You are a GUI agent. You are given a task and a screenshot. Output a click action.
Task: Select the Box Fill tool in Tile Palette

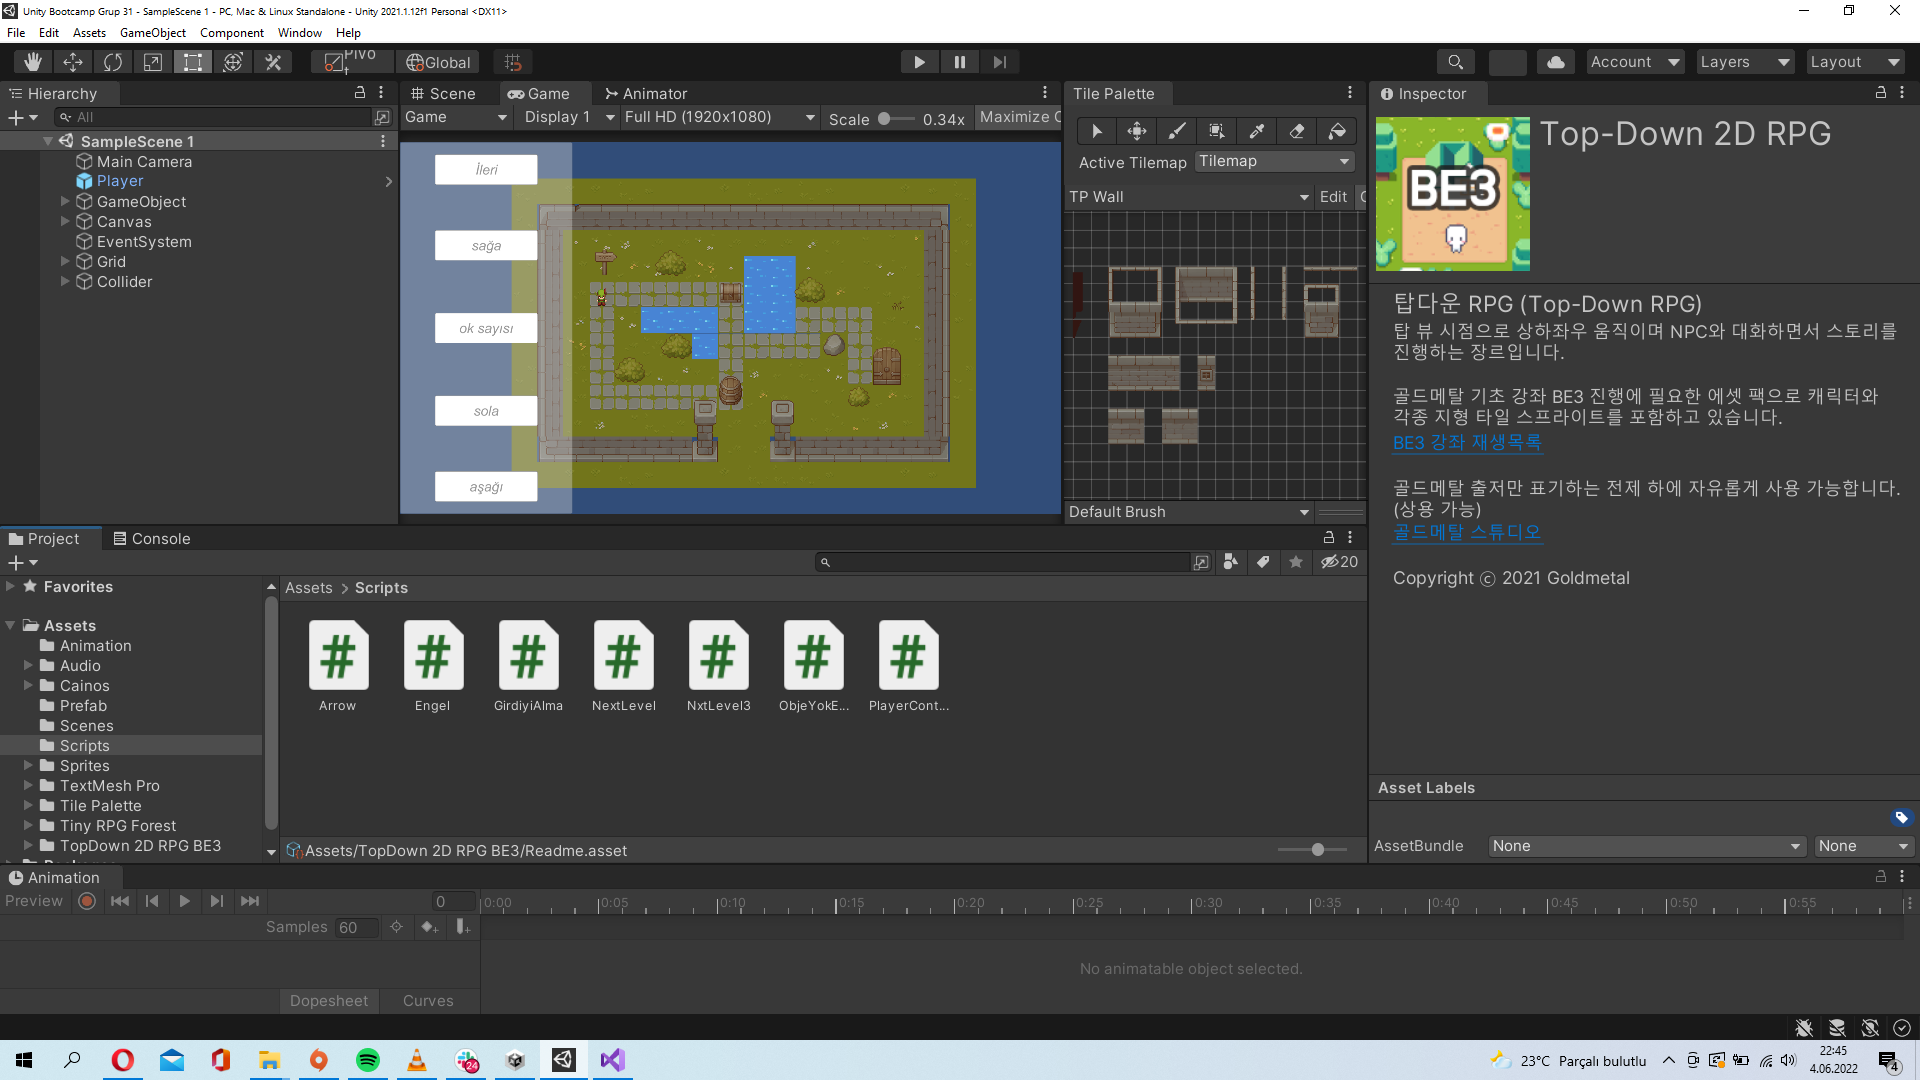(1216, 130)
